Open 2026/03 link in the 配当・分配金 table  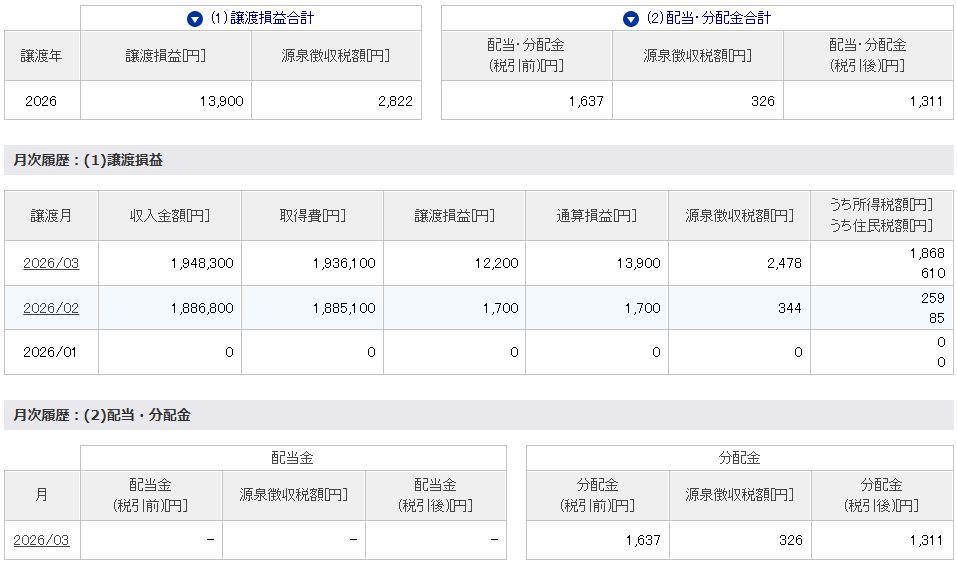tap(41, 540)
